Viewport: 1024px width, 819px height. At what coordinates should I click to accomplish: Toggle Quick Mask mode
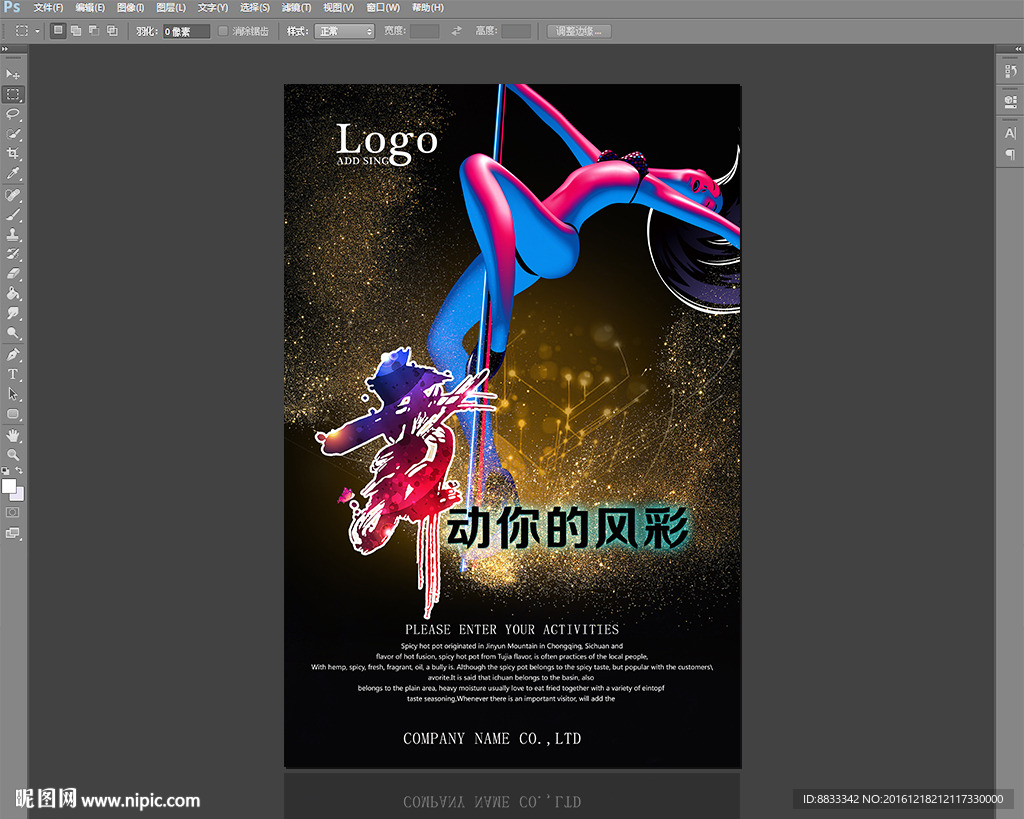click(13, 512)
